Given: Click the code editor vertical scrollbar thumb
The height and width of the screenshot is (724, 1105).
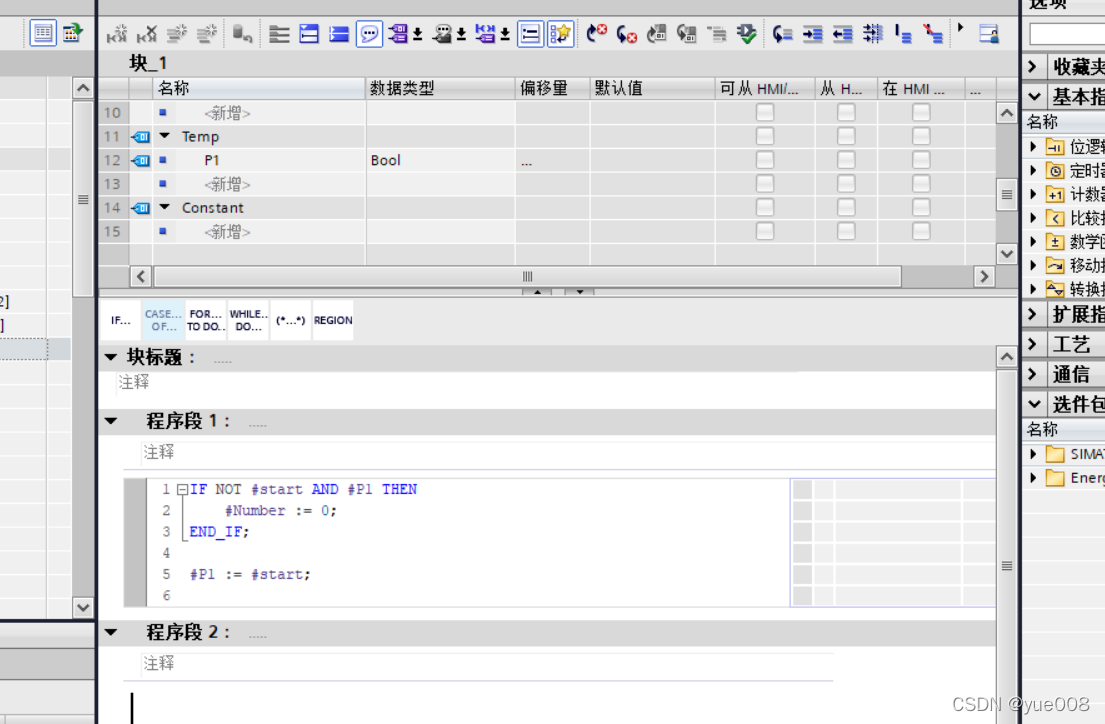Looking at the screenshot, I should [1006, 565].
